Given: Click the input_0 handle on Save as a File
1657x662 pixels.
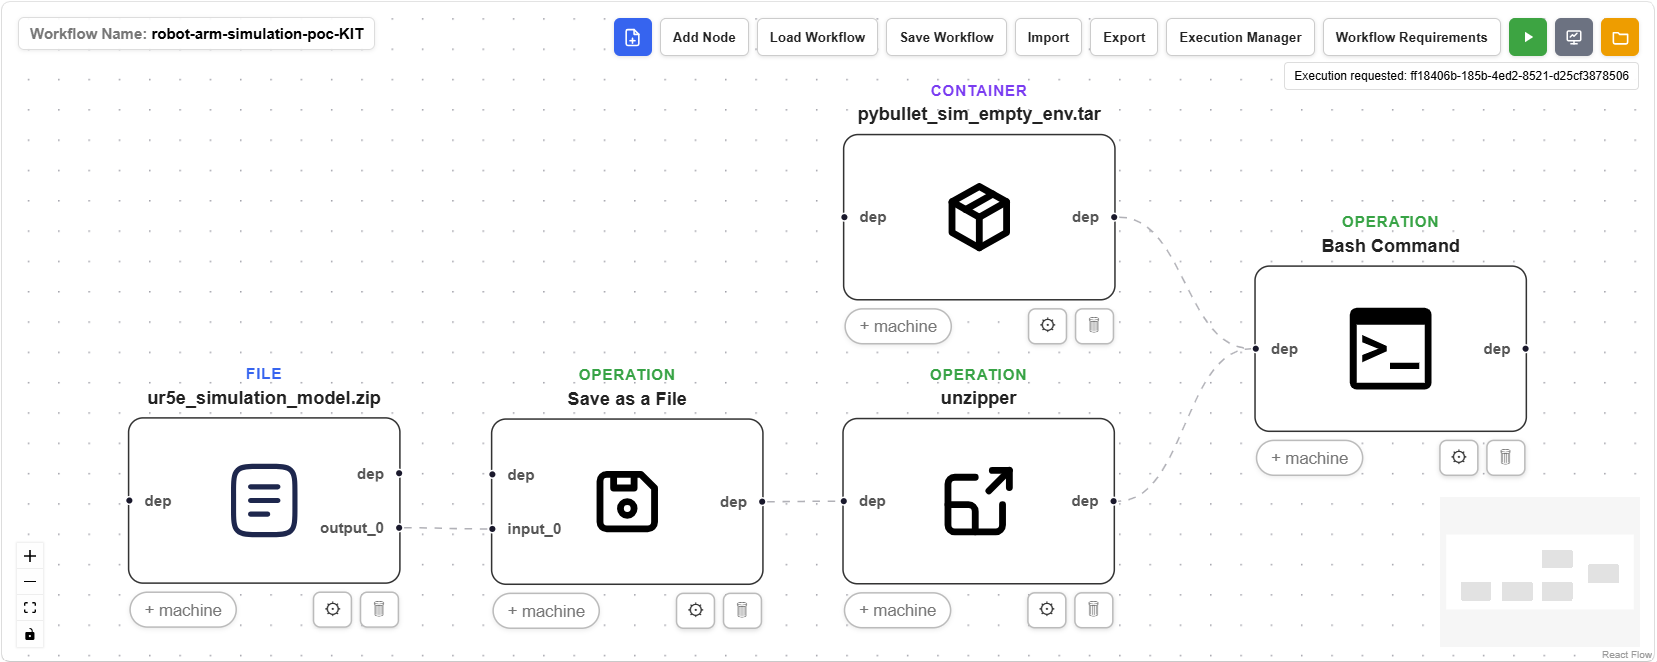Looking at the screenshot, I should pos(492,529).
